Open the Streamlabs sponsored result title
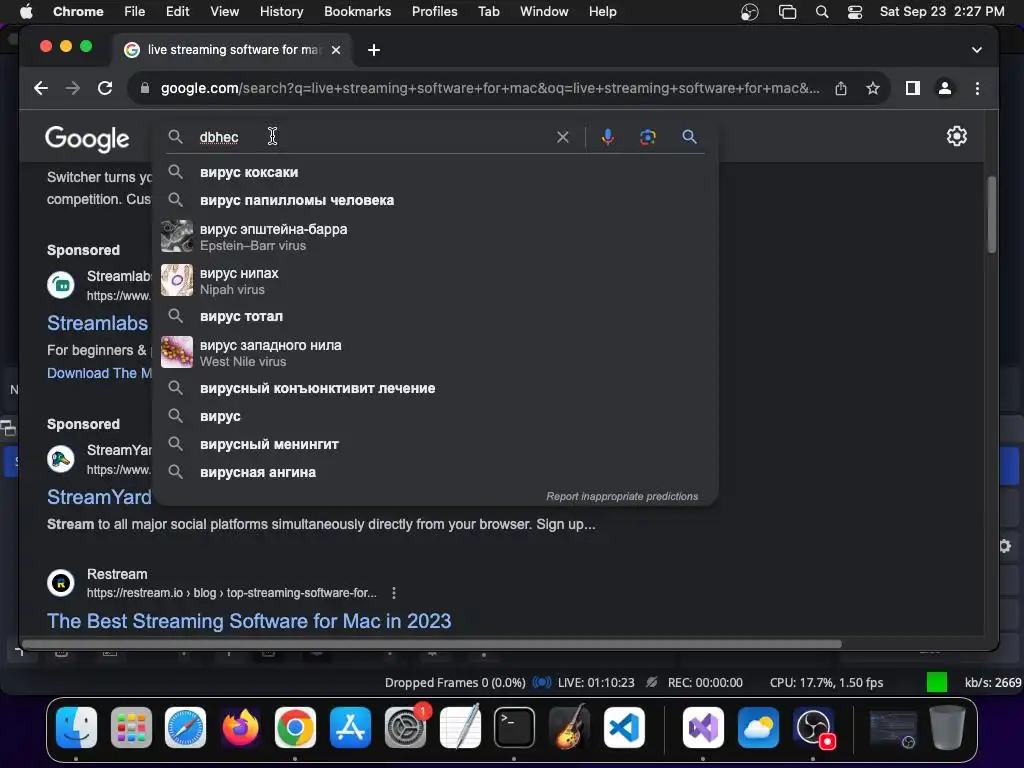 [97, 323]
